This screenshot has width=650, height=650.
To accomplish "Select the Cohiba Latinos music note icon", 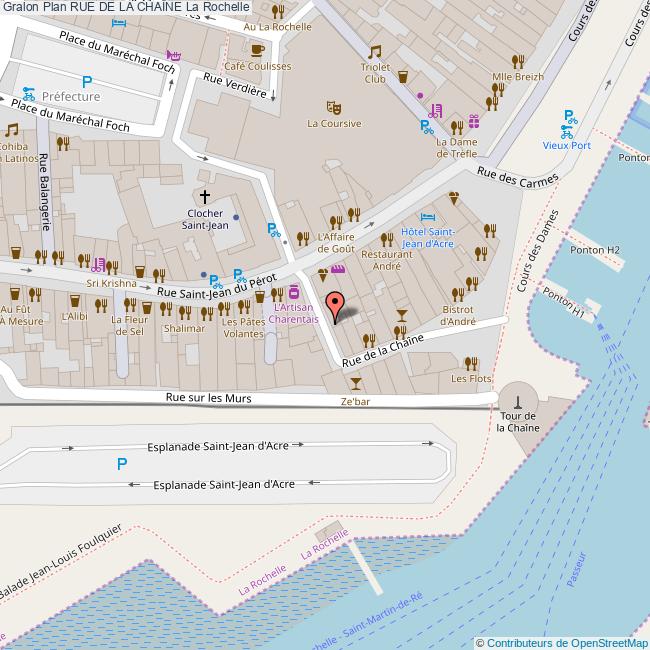I will (12, 130).
